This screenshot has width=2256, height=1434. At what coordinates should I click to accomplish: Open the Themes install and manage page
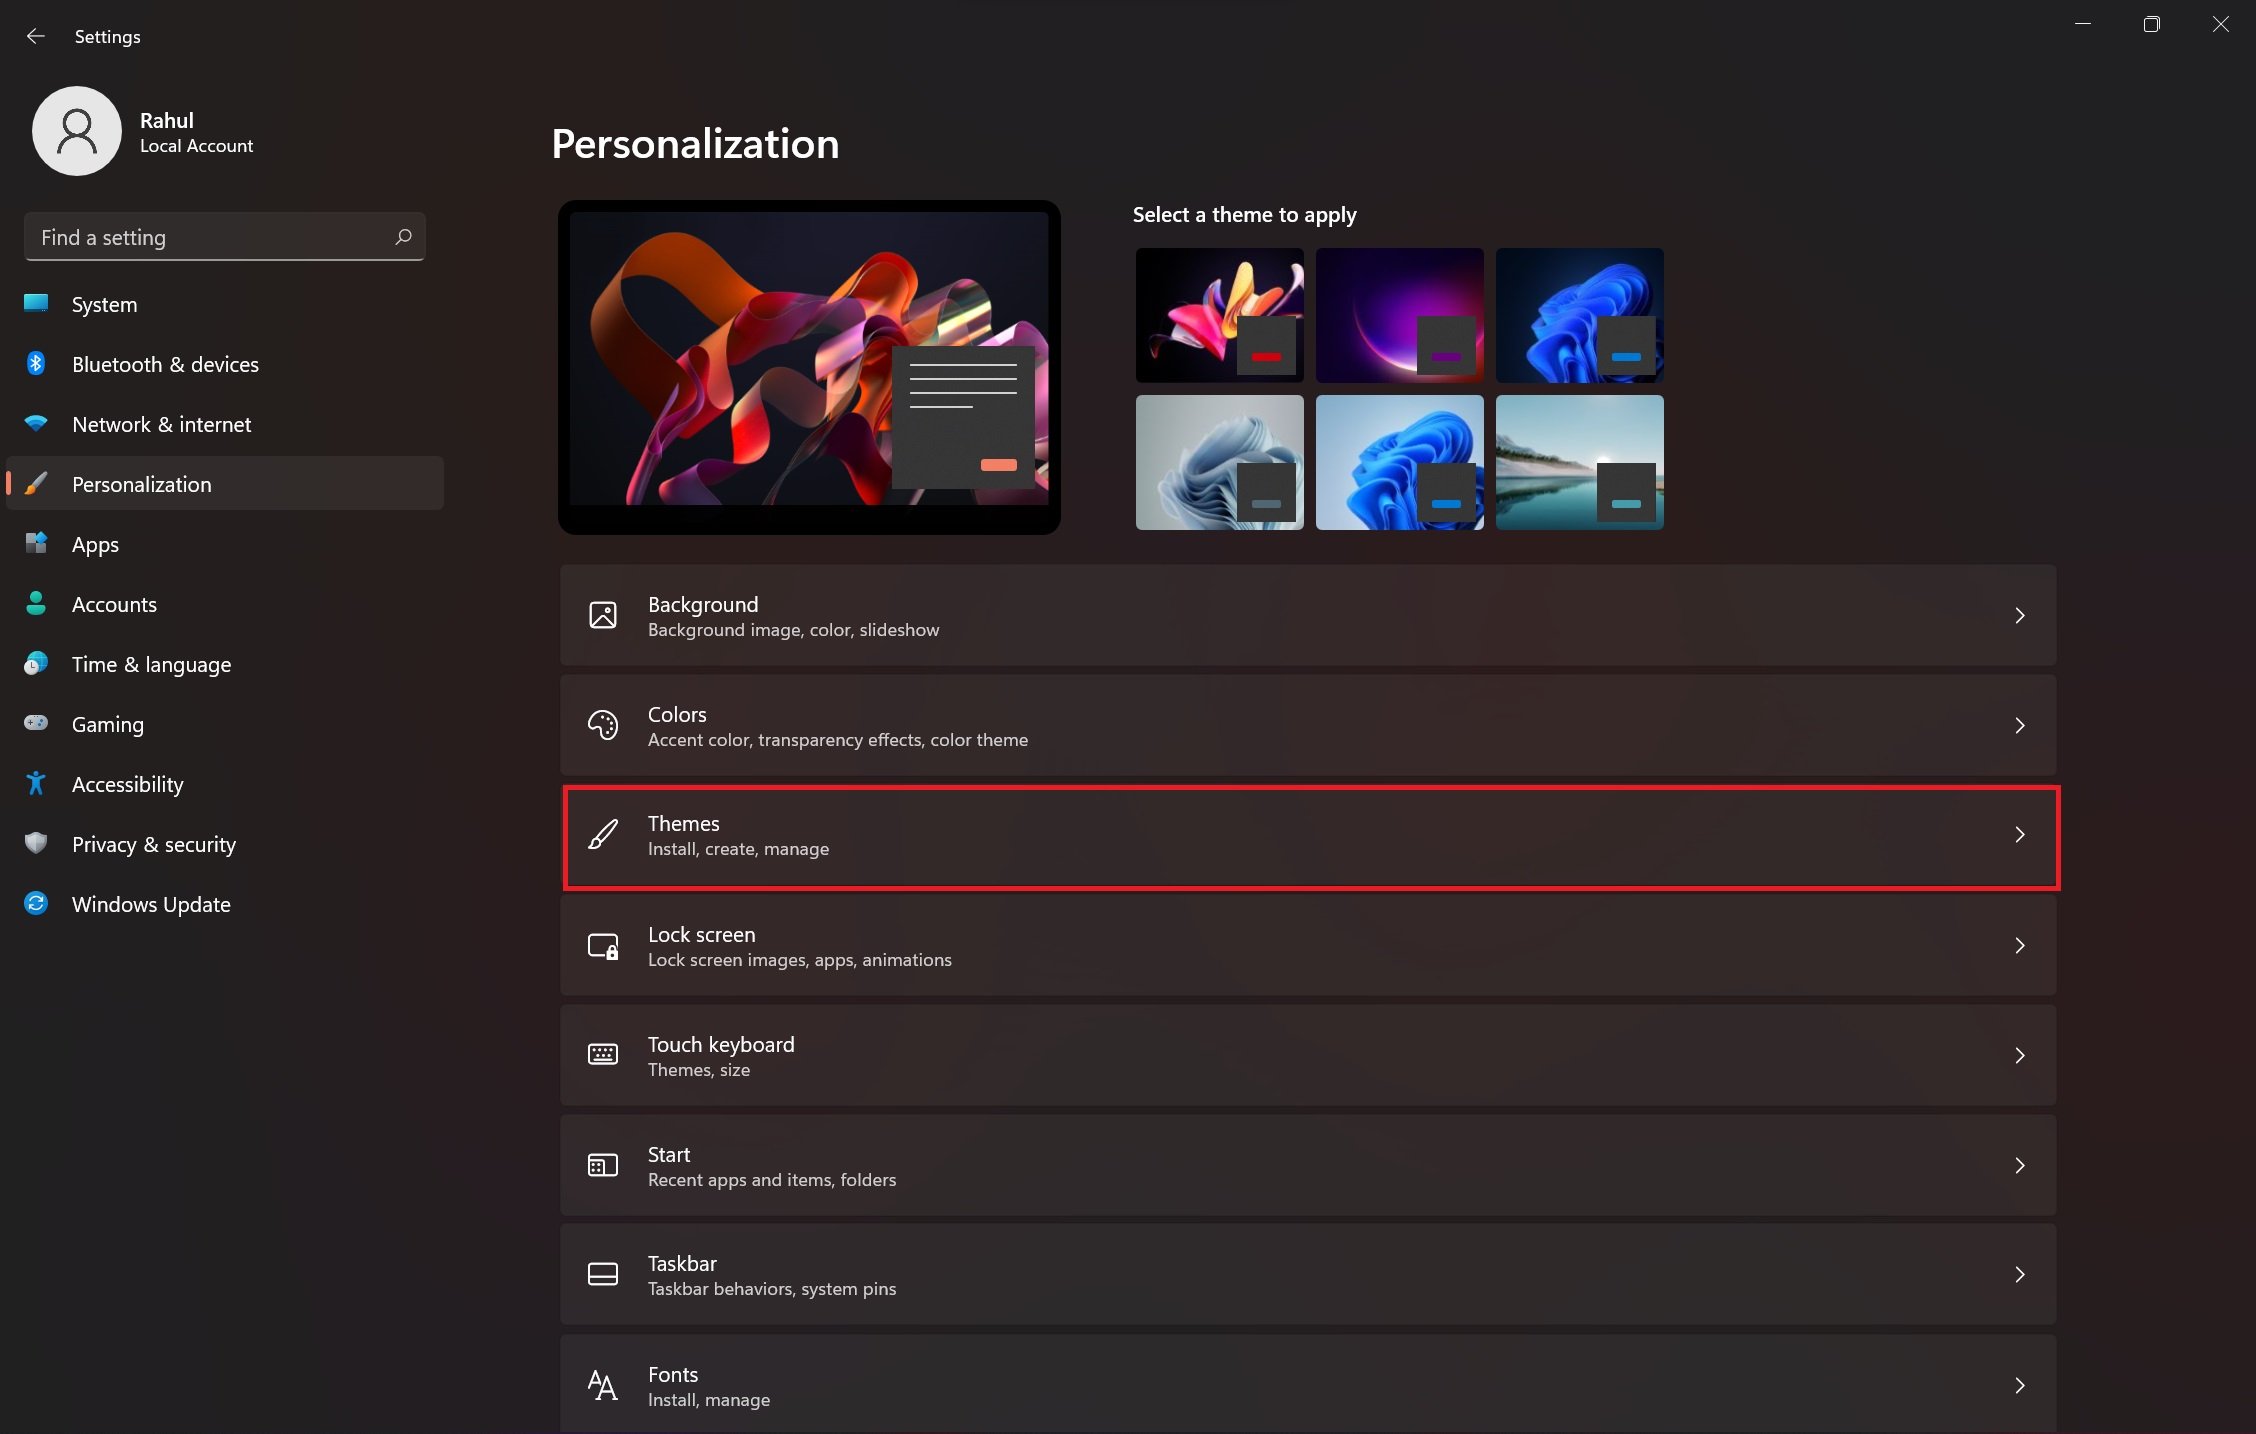click(1307, 835)
